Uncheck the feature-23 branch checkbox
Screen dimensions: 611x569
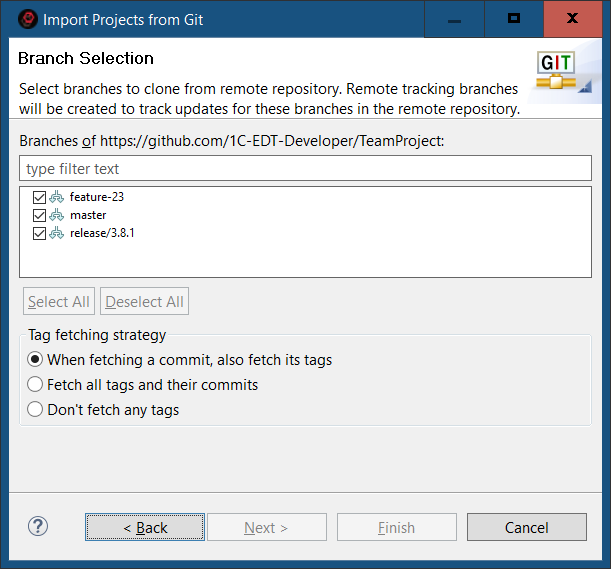(40, 197)
